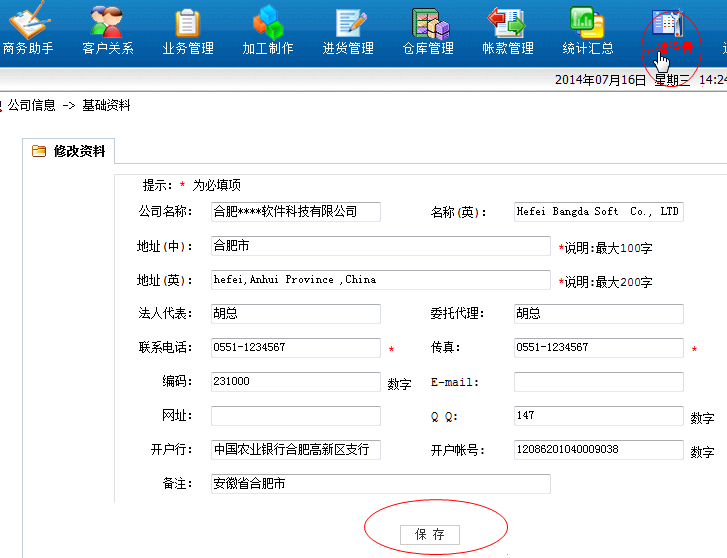
Task: Open the 进货管理 module icon
Action: (350, 23)
